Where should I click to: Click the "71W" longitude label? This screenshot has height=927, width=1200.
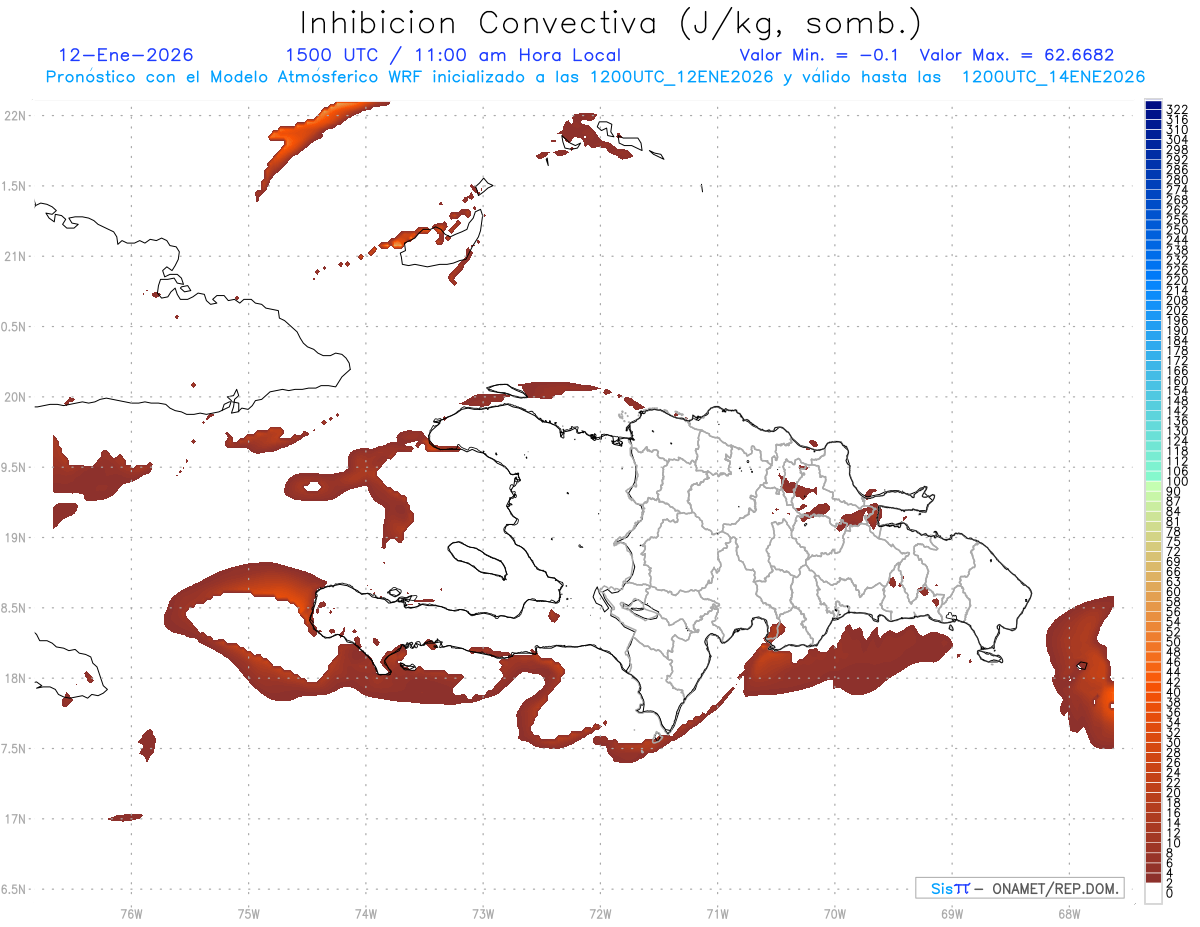pyautogui.click(x=717, y=913)
